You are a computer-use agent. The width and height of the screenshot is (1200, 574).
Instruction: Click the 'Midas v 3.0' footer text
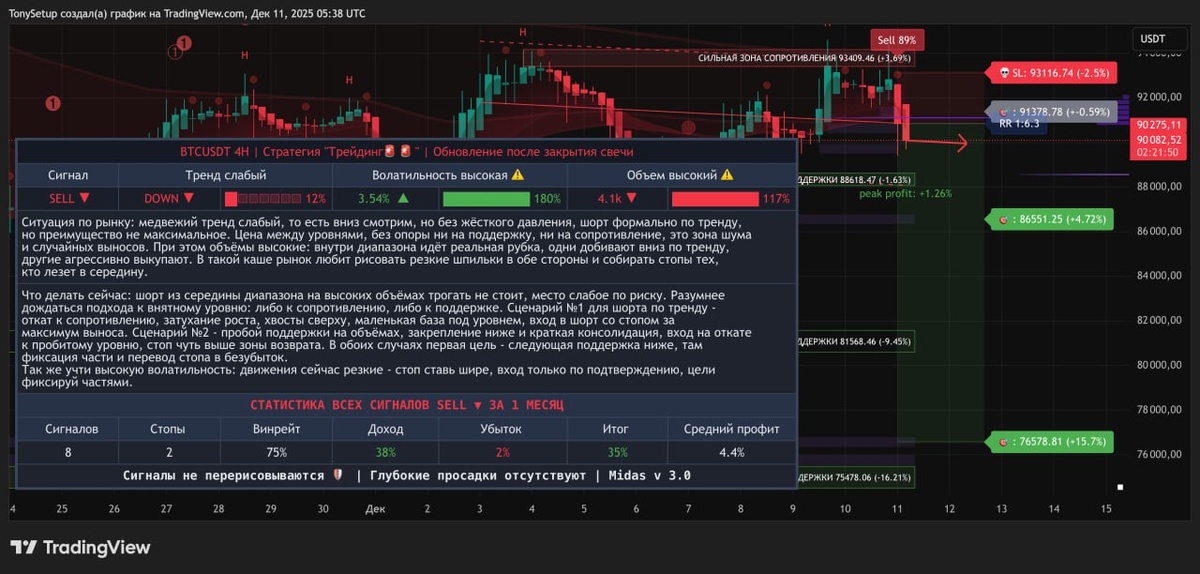pos(649,476)
